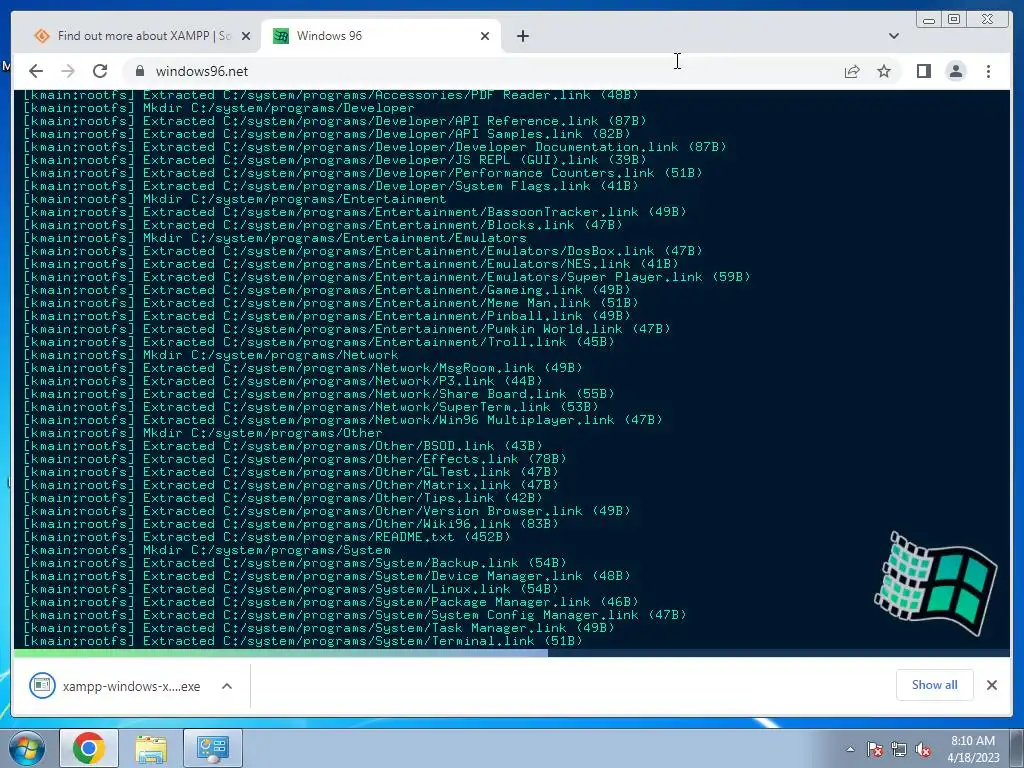Click the log line for Task Manager.link
Viewport: 1024px width, 768px height.
point(319,628)
